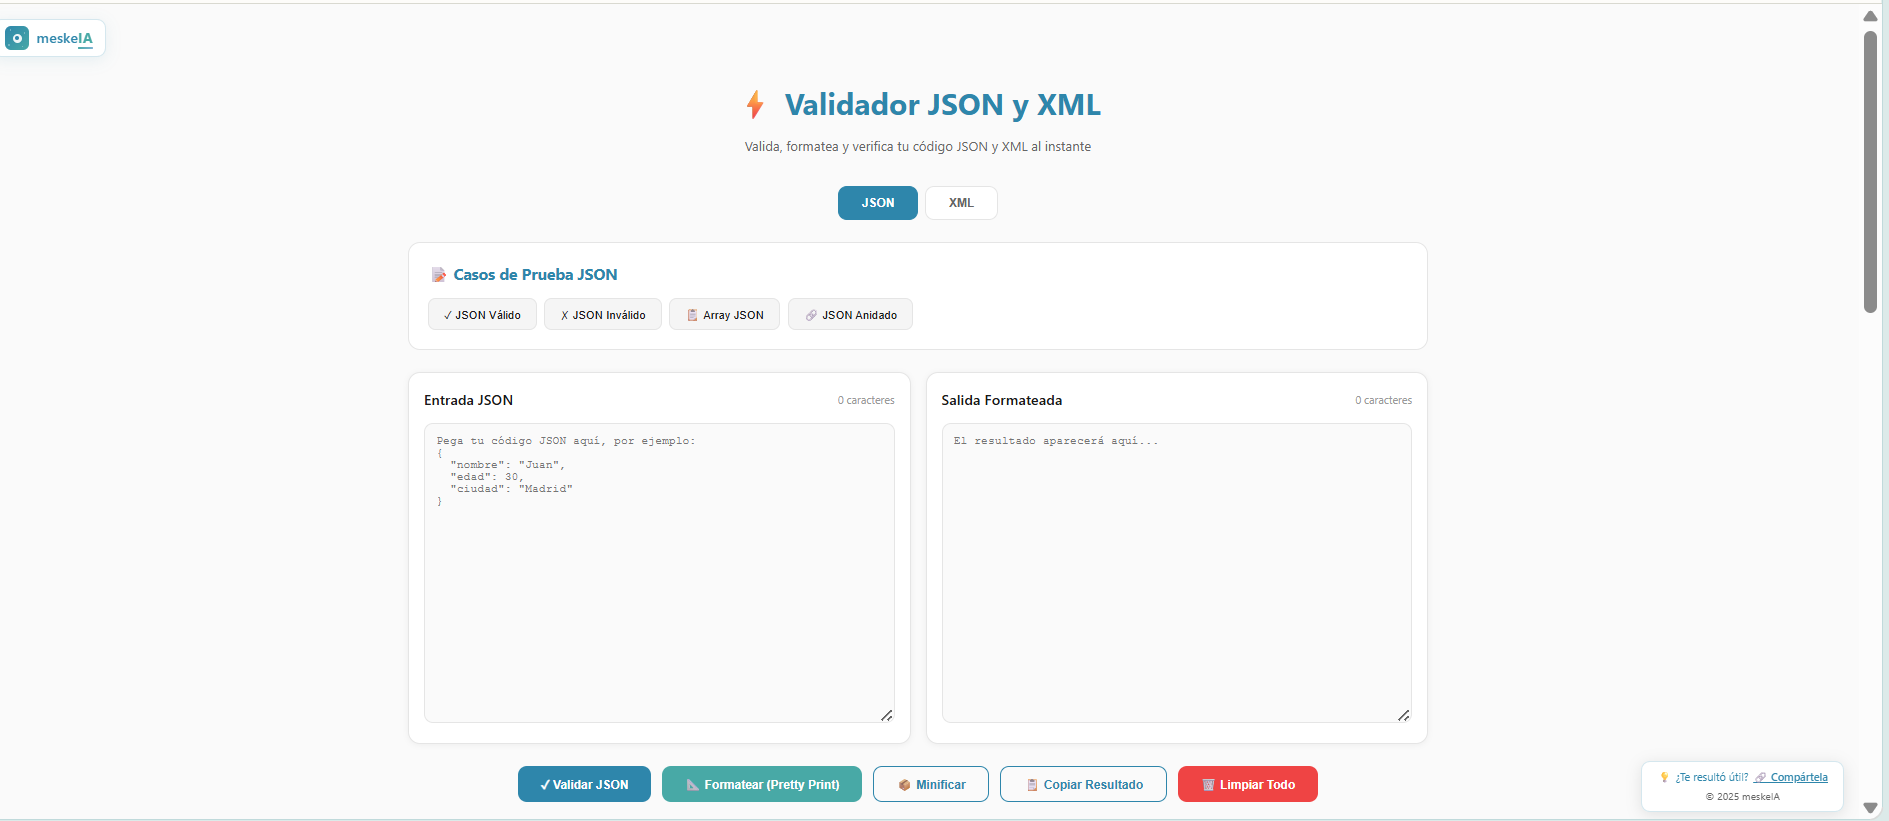Open the Compártela link

(1791, 777)
